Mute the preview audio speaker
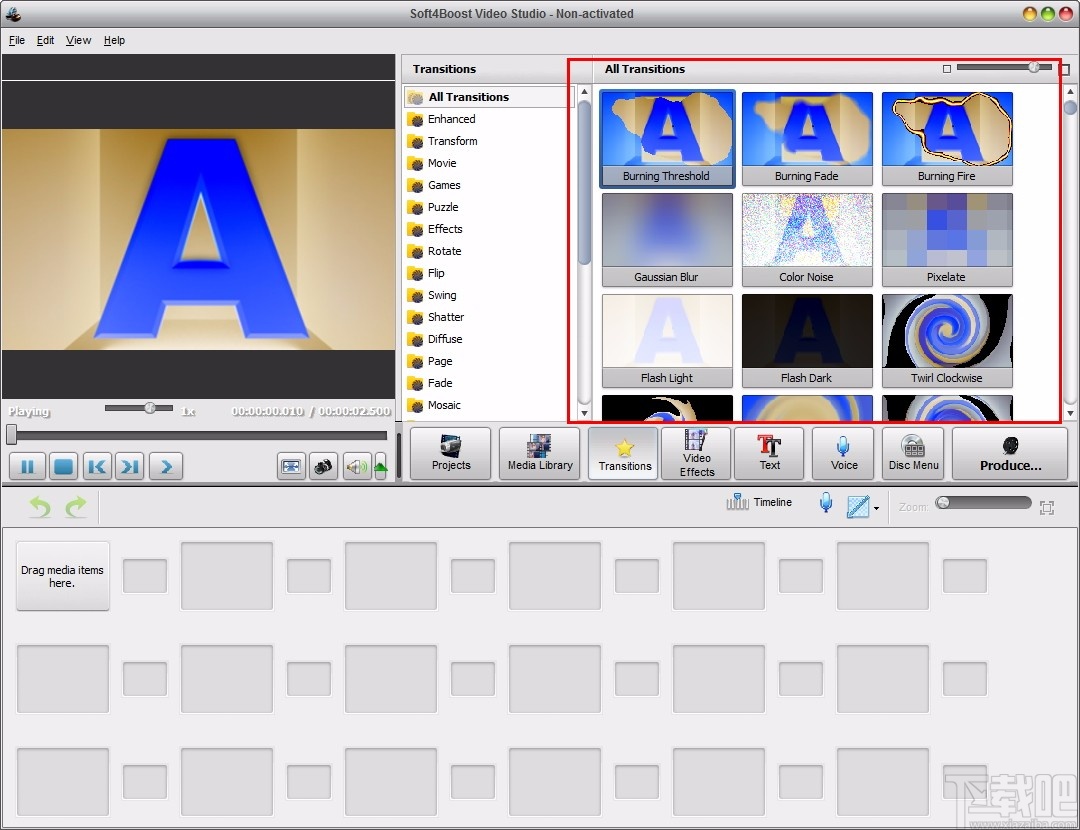 356,466
